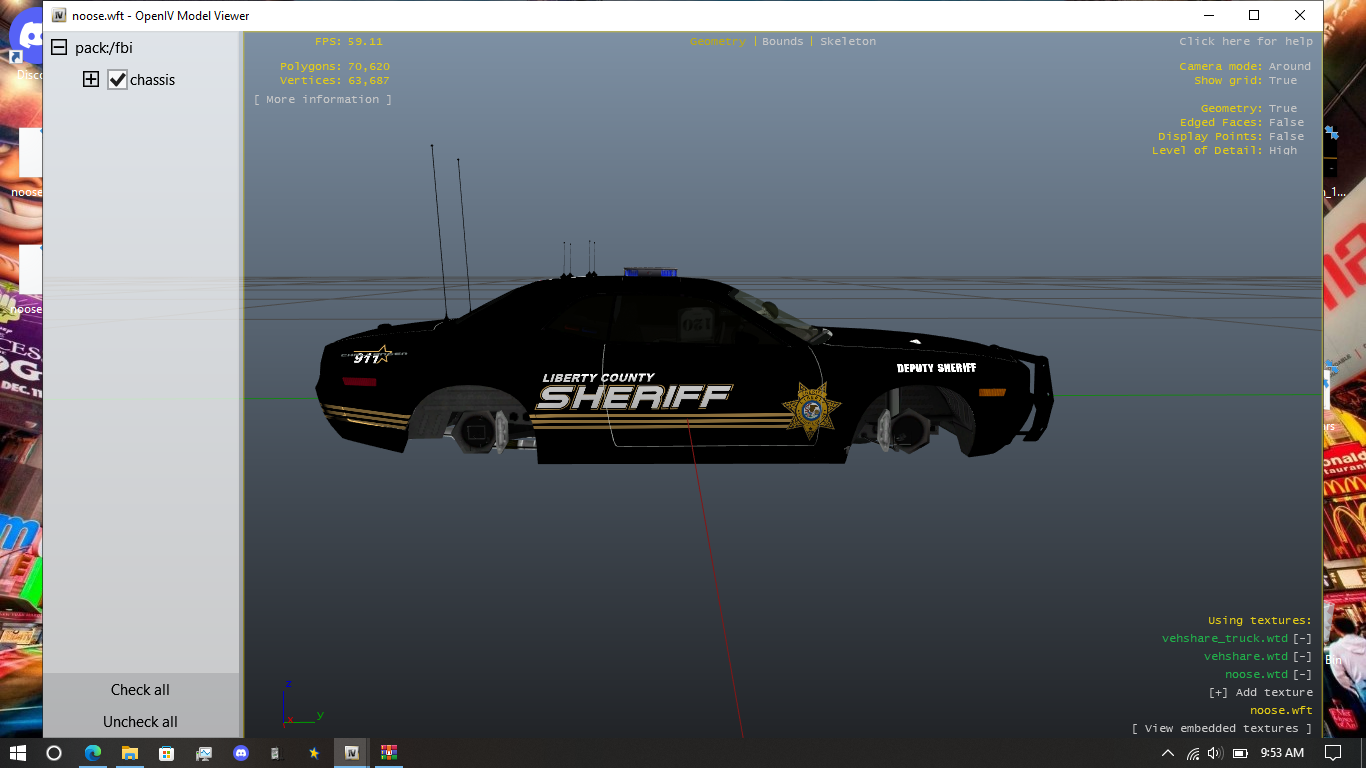The image size is (1366, 768).
Task: Remove the vehshare.wtd texture via [-]
Action: (1302, 656)
